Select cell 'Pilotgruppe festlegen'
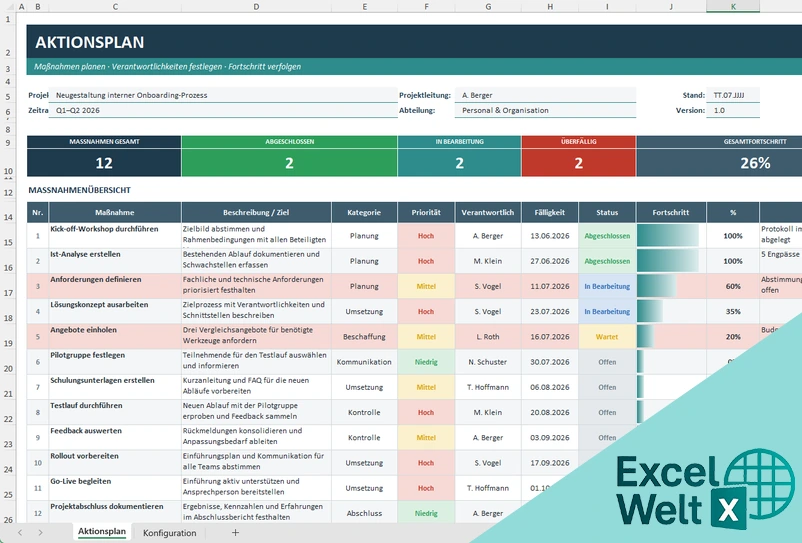The image size is (802, 543). tap(115, 362)
